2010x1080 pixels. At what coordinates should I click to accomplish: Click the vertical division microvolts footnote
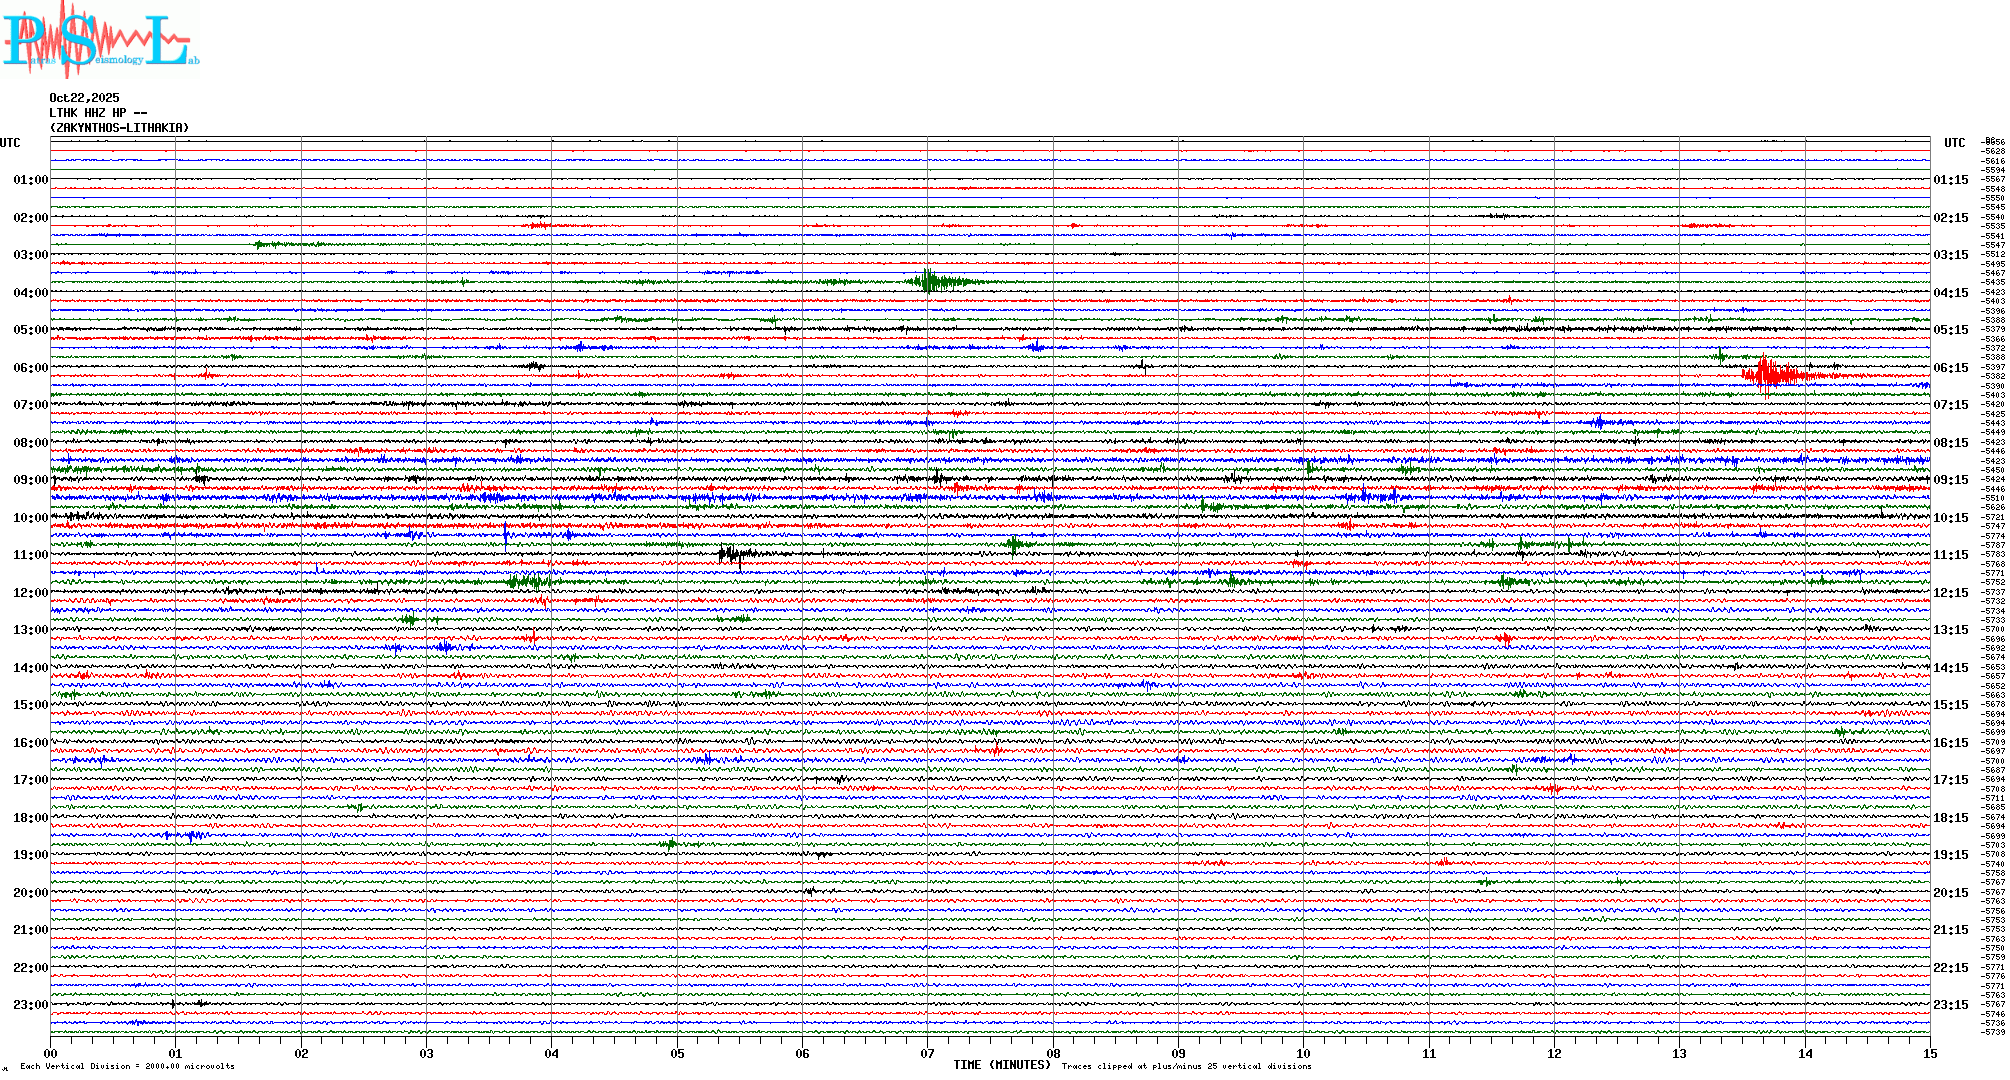coord(127,1066)
